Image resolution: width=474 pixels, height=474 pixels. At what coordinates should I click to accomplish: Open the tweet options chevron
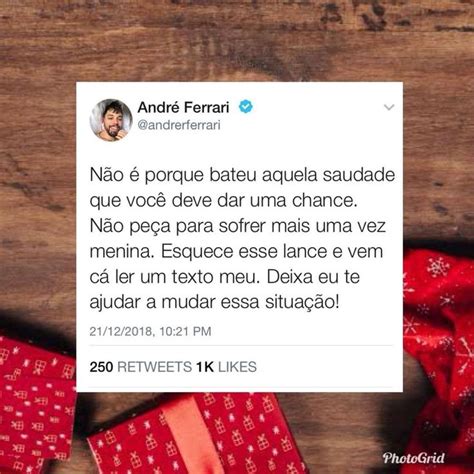pyautogui.click(x=389, y=107)
